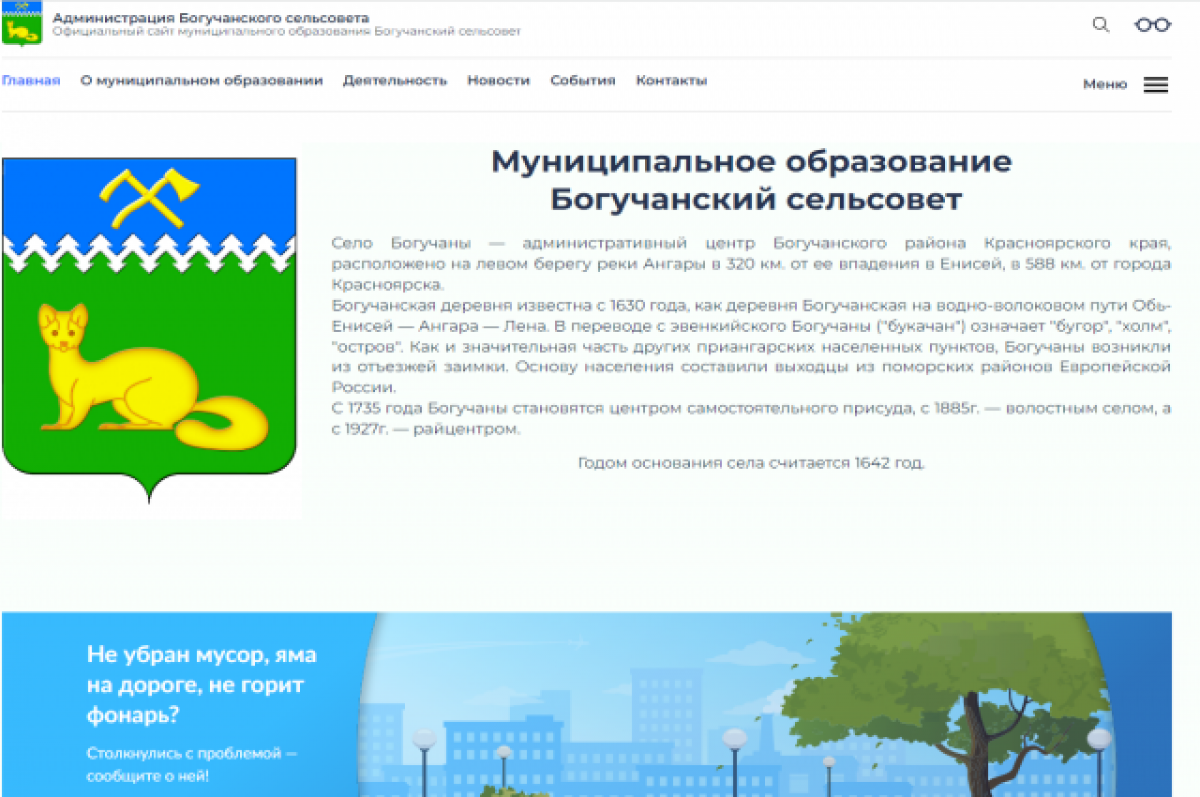Click the green Bogutchansky selsovet logo icon
Image resolution: width=1200 pixels, height=797 pixels.
pos(22,24)
